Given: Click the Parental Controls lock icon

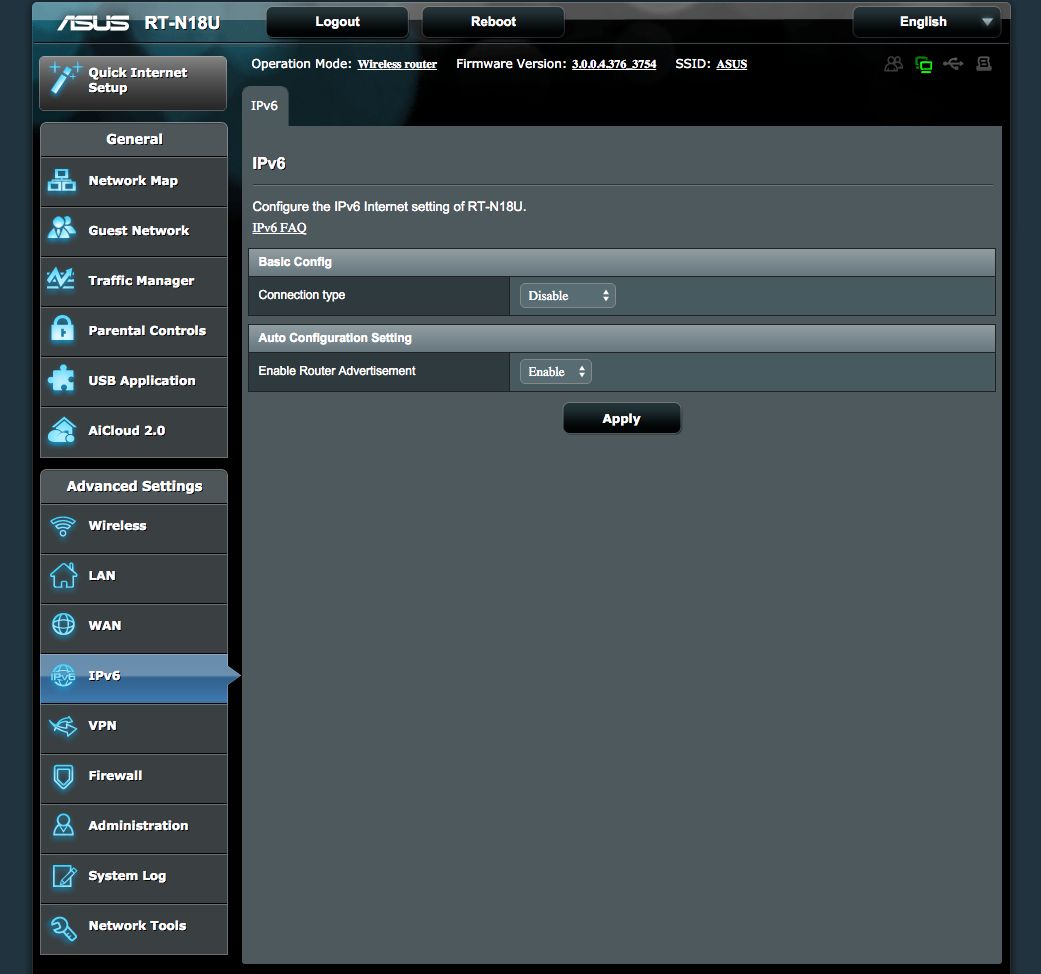Looking at the screenshot, I should [x=62, y=329].
